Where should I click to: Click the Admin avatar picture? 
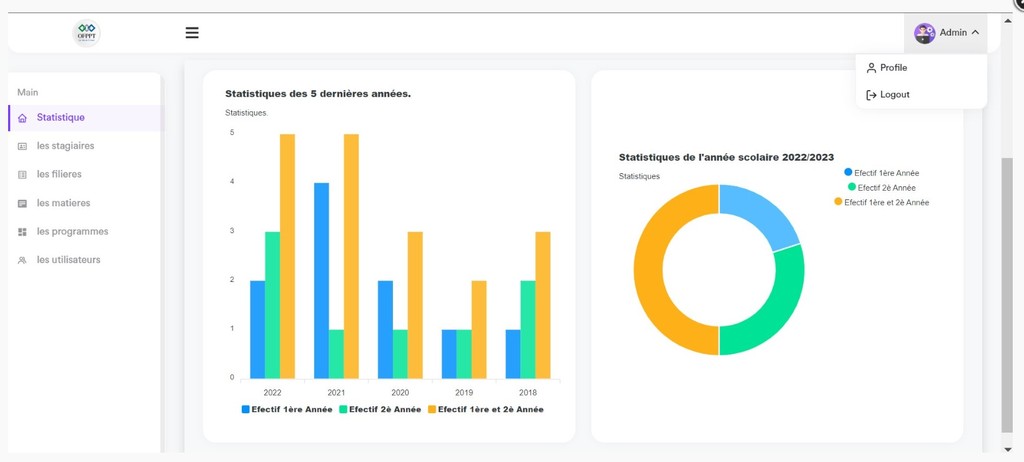[924, 33]
